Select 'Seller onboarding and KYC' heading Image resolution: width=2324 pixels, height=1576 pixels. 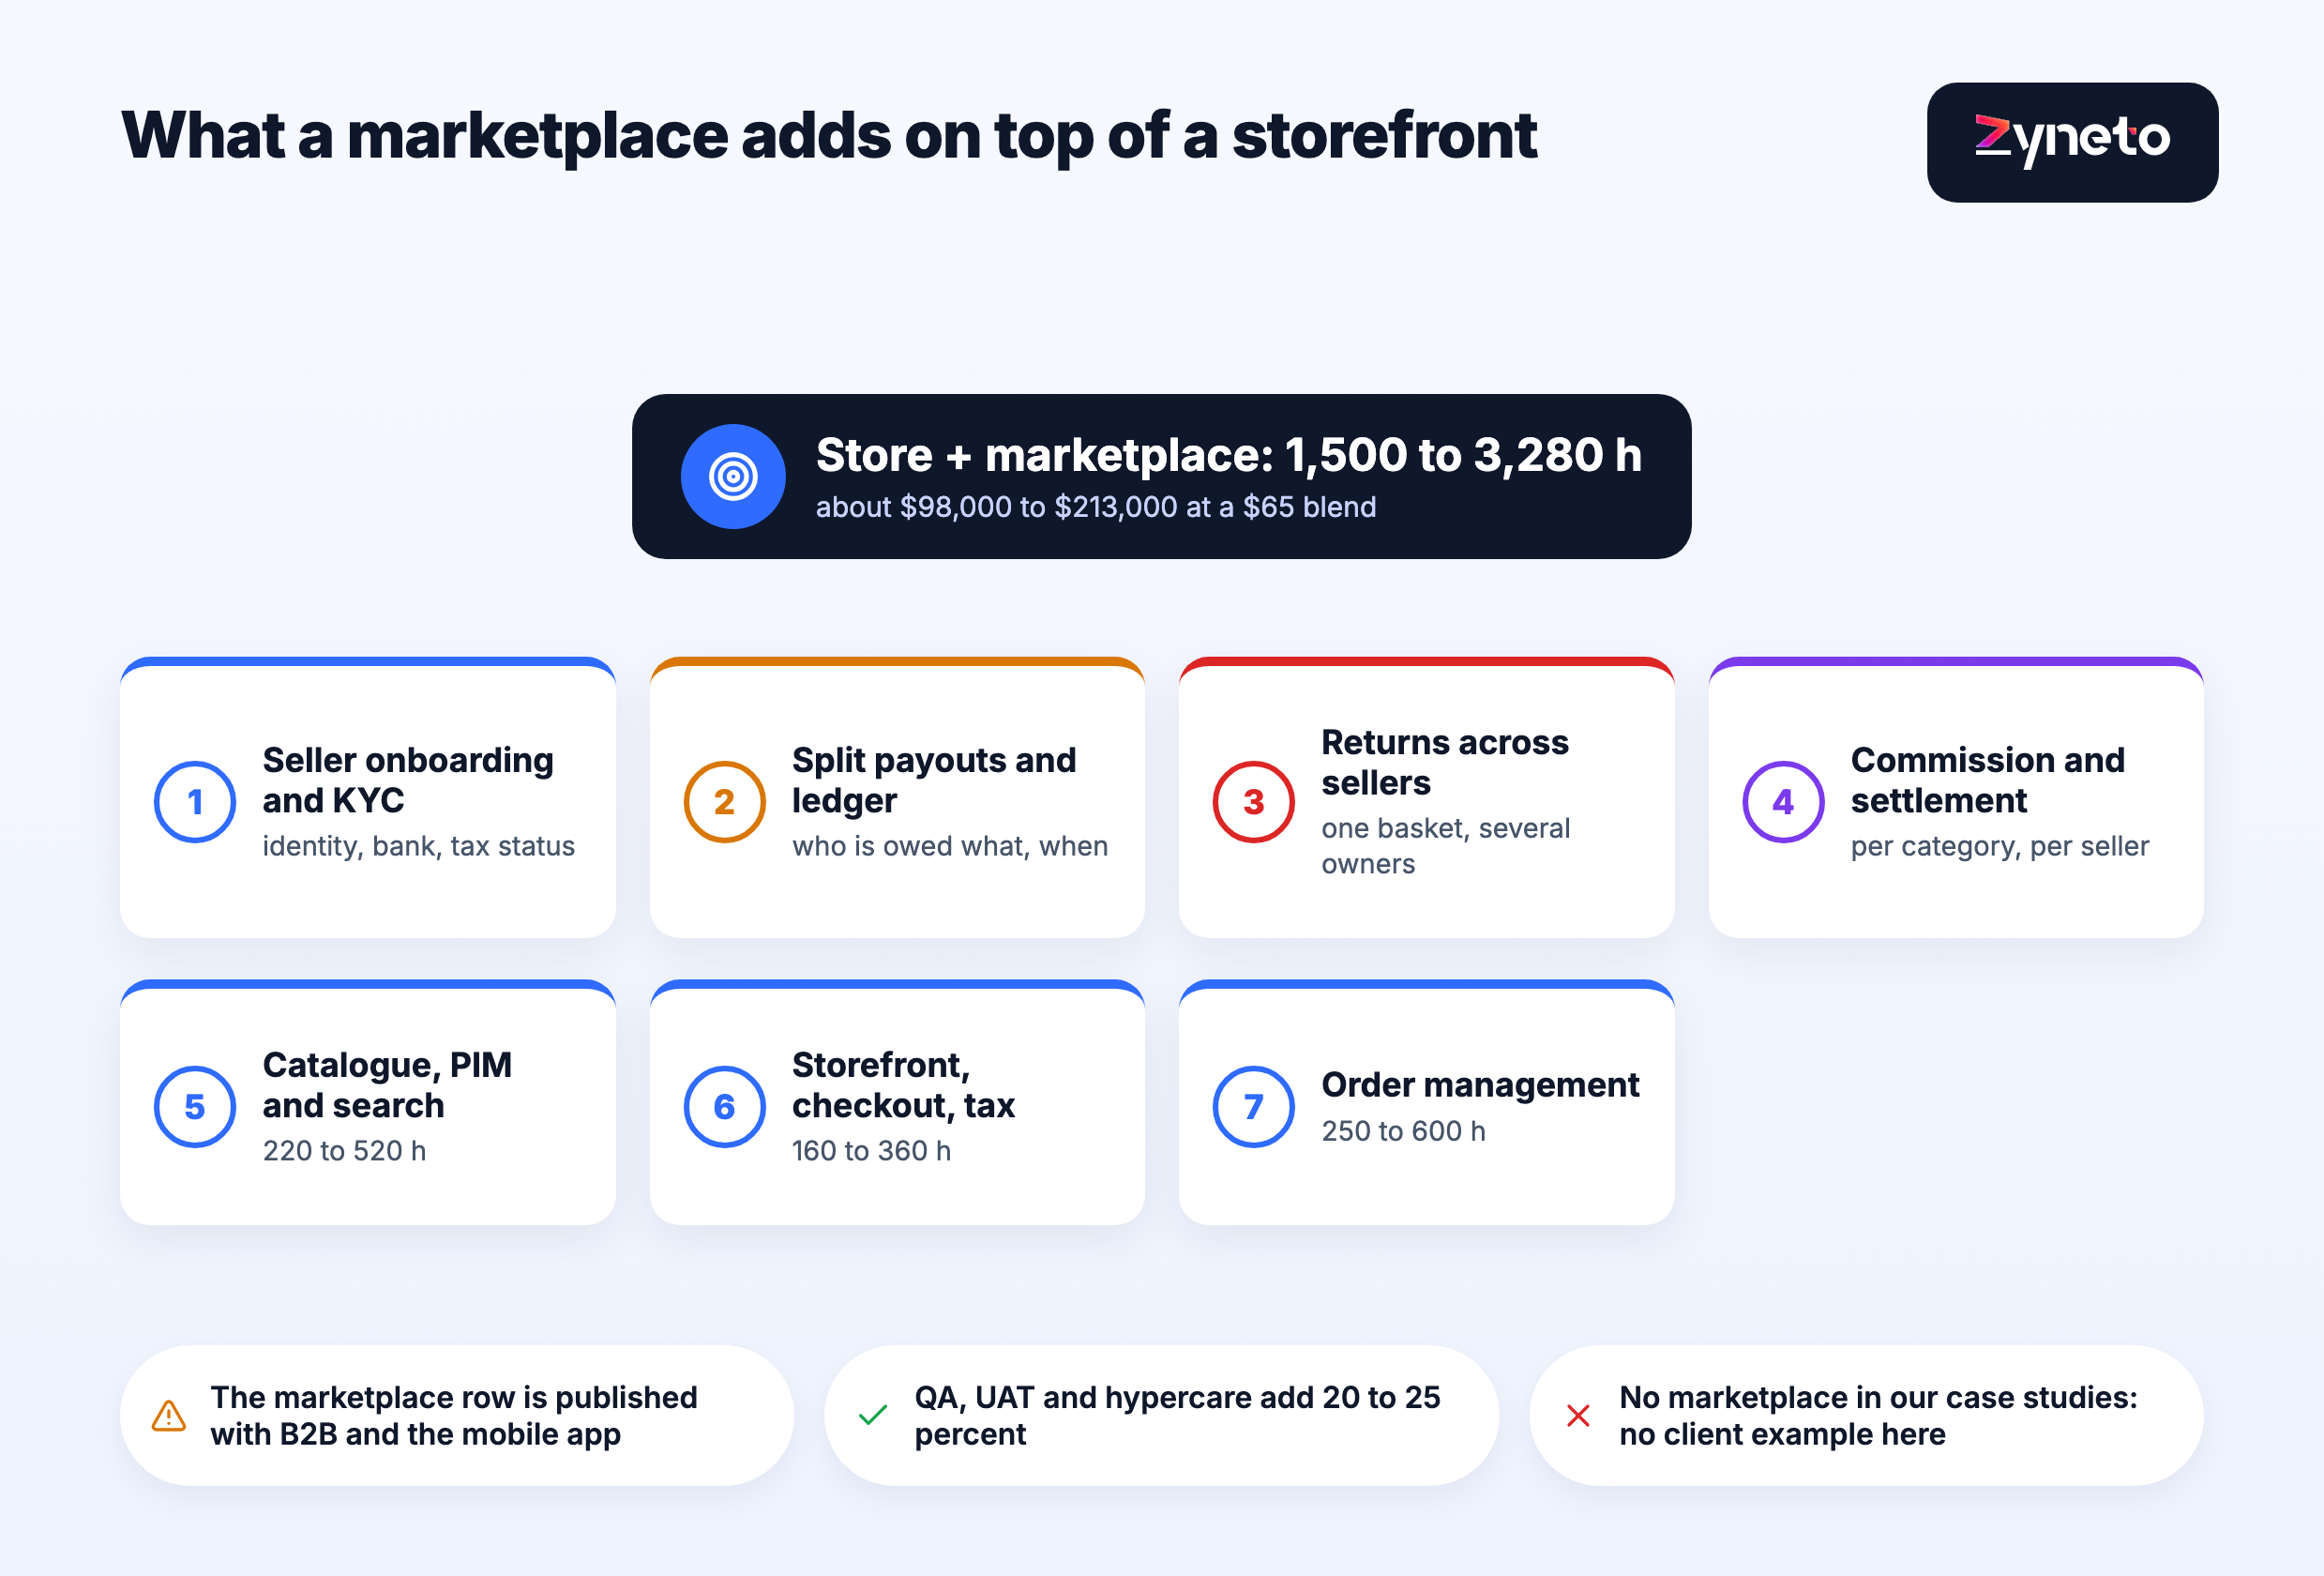(408, 780)
